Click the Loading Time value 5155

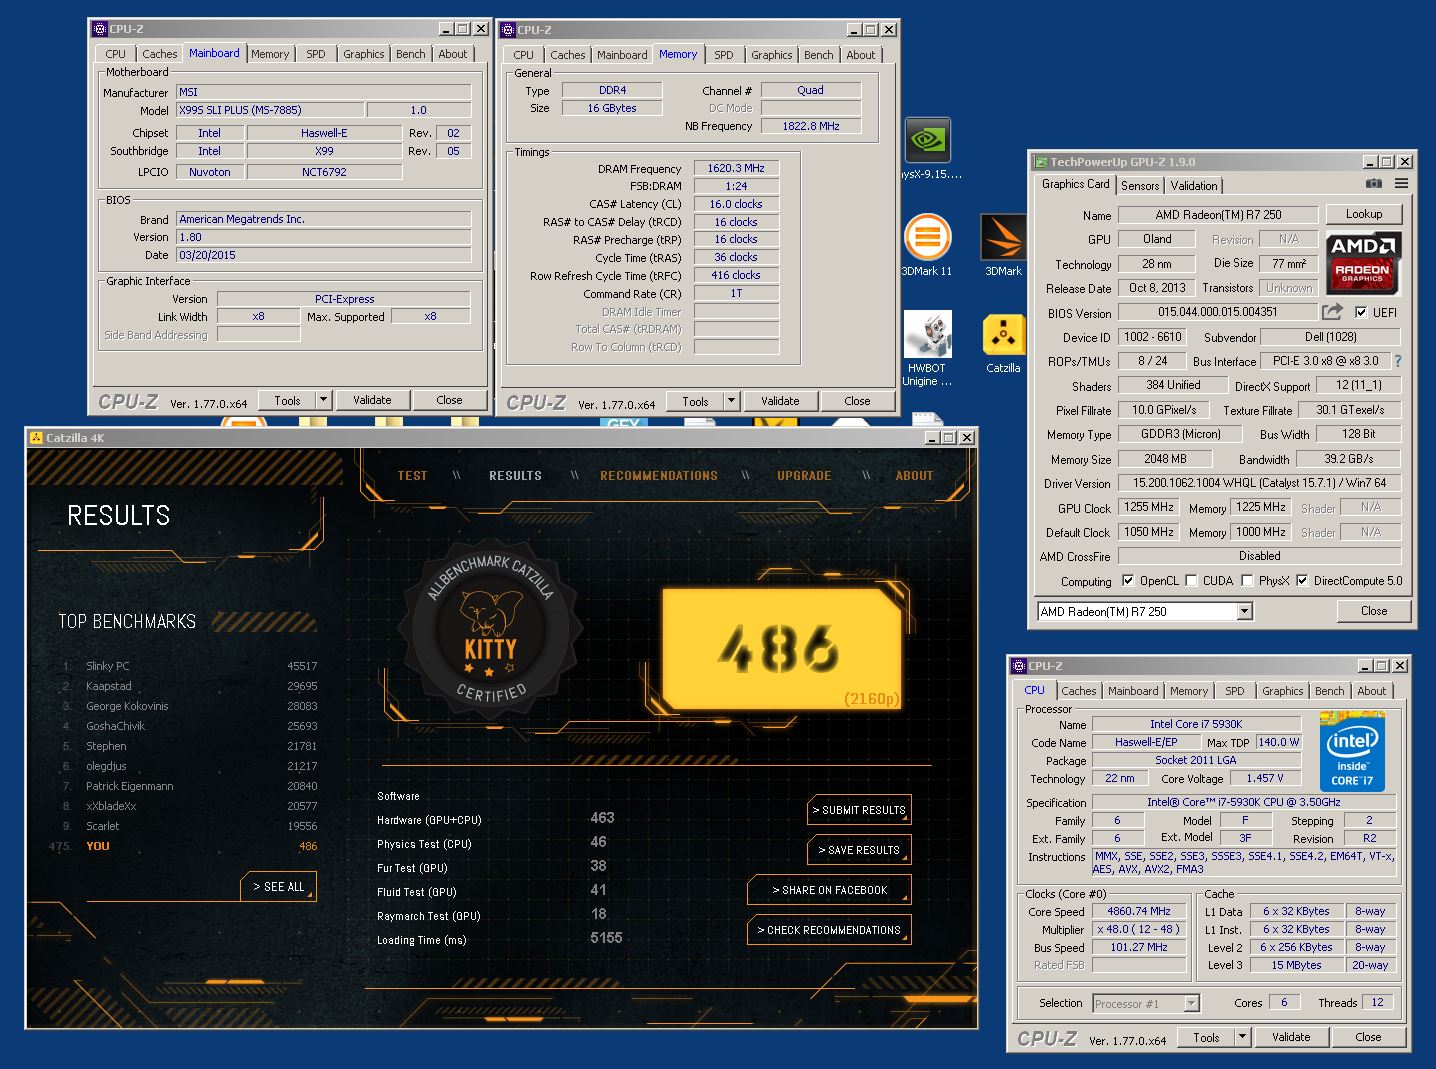coord(606,938)
